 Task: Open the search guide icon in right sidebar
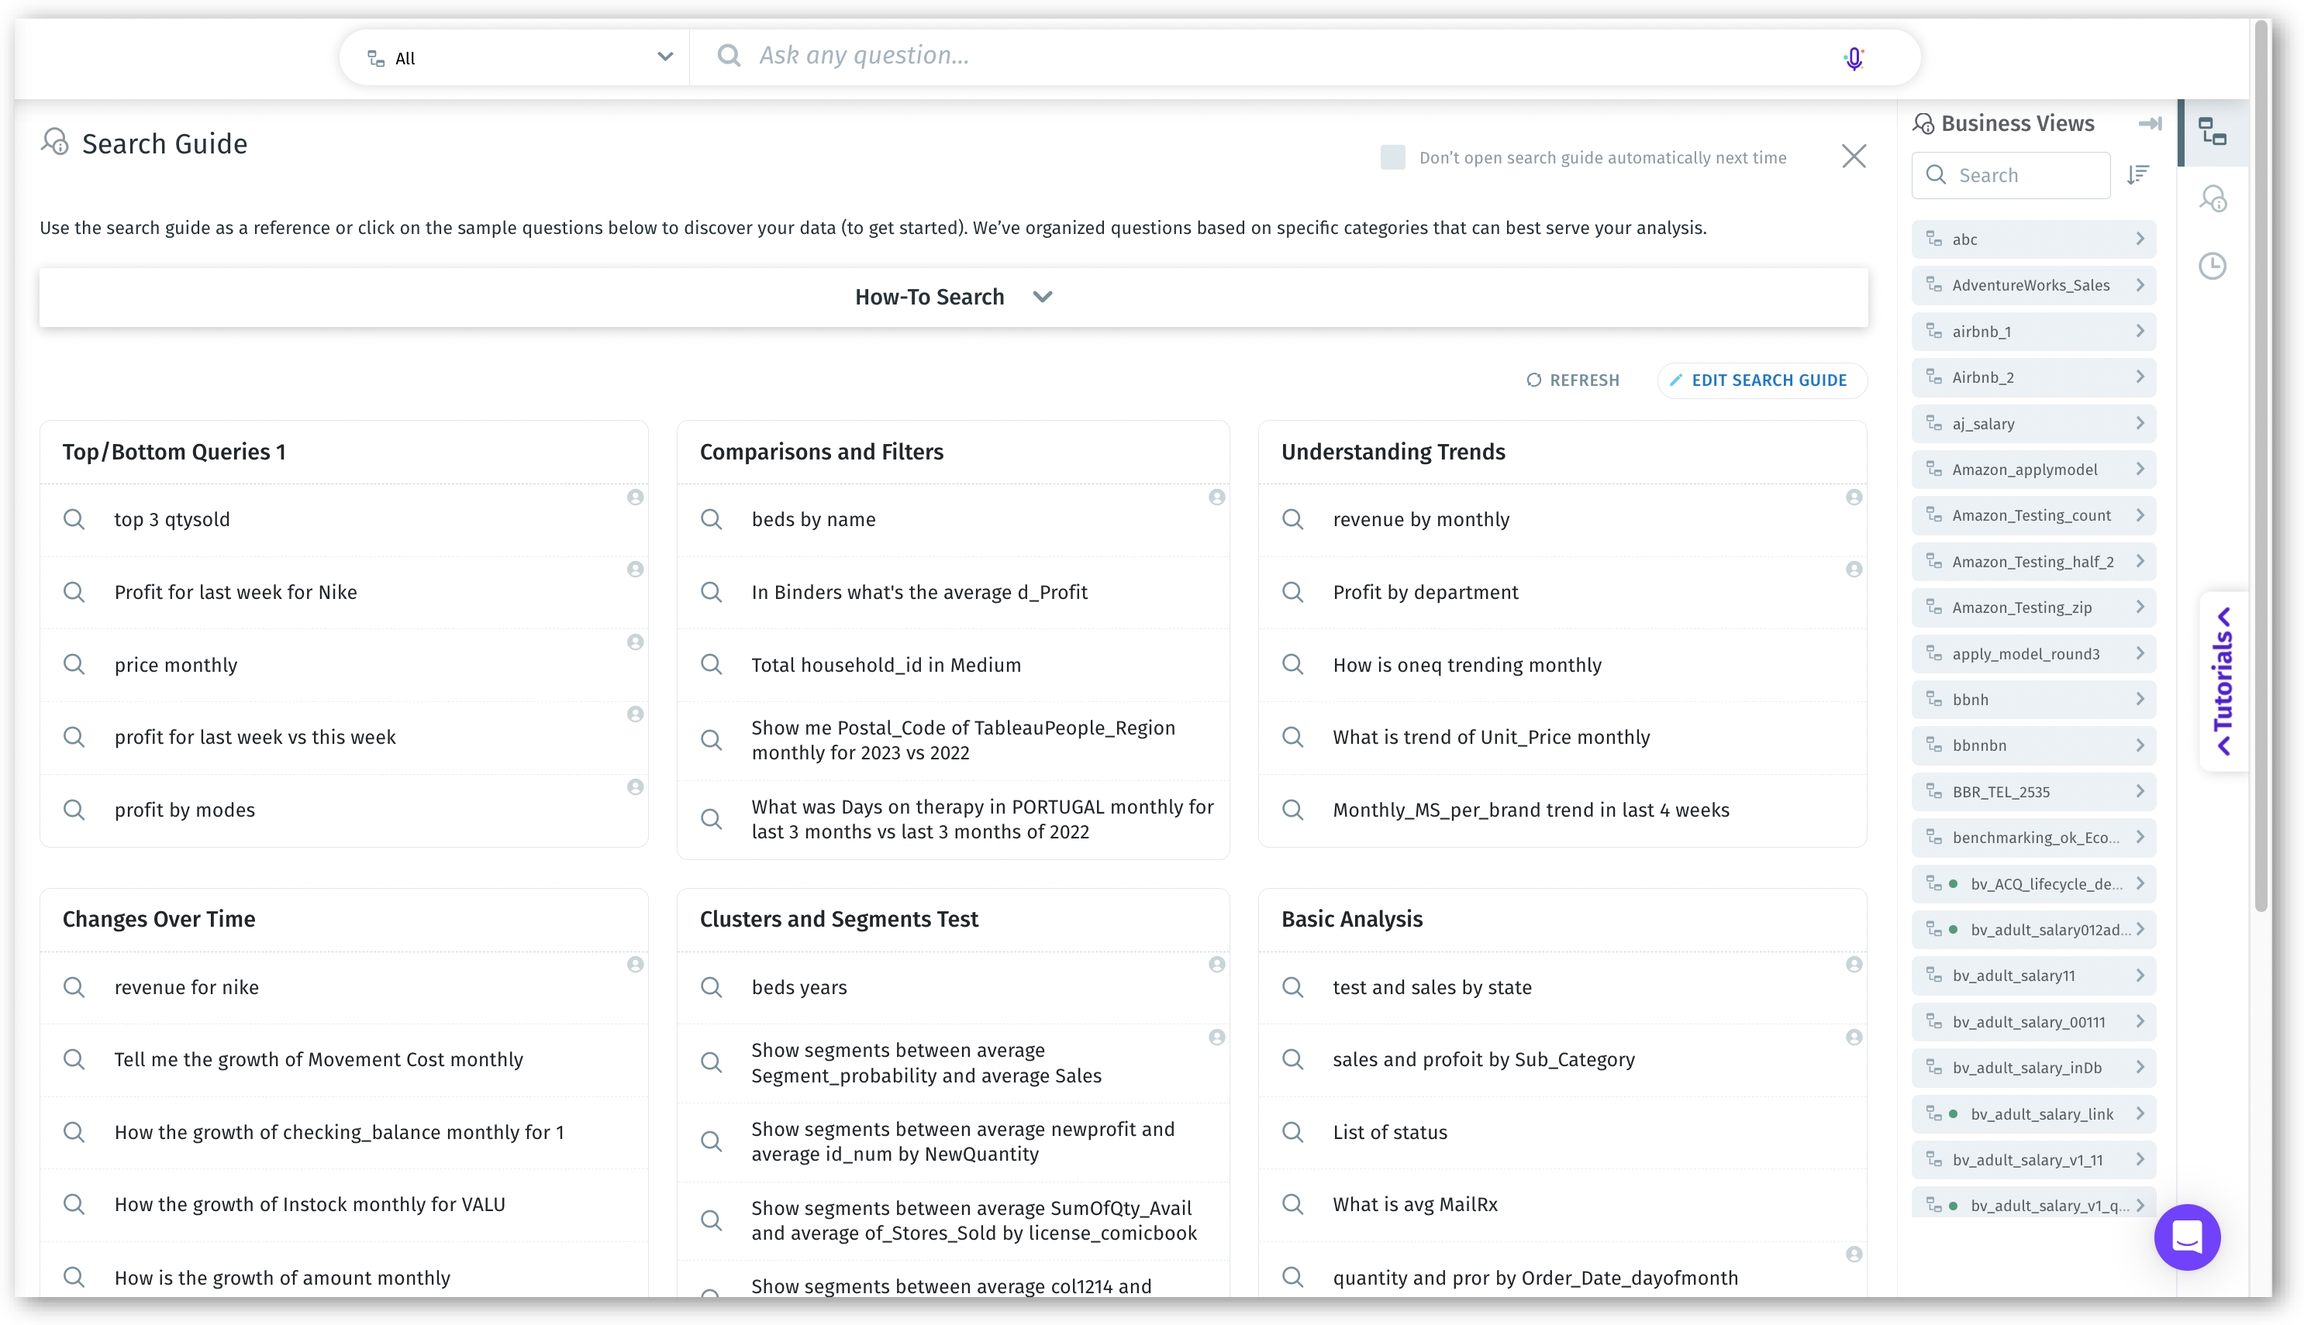coord(2212,199)
